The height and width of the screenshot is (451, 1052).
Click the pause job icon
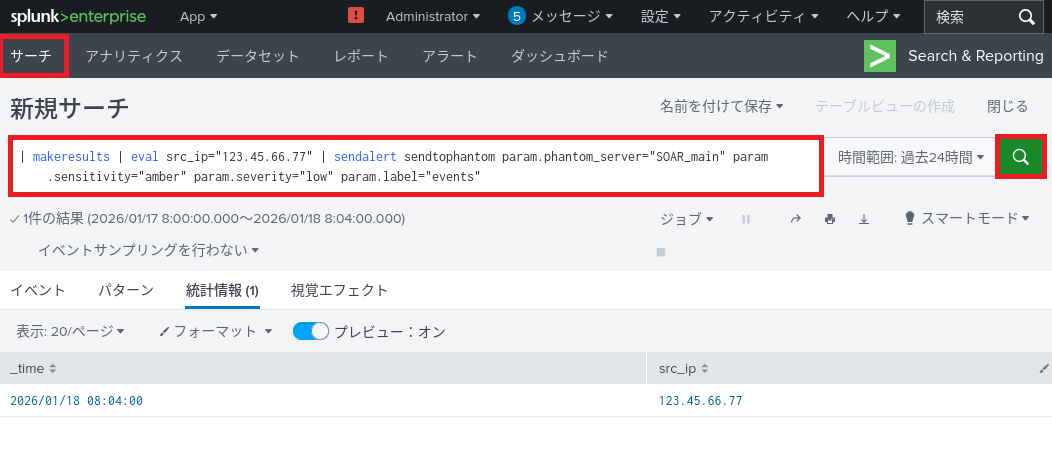(746, 219)
